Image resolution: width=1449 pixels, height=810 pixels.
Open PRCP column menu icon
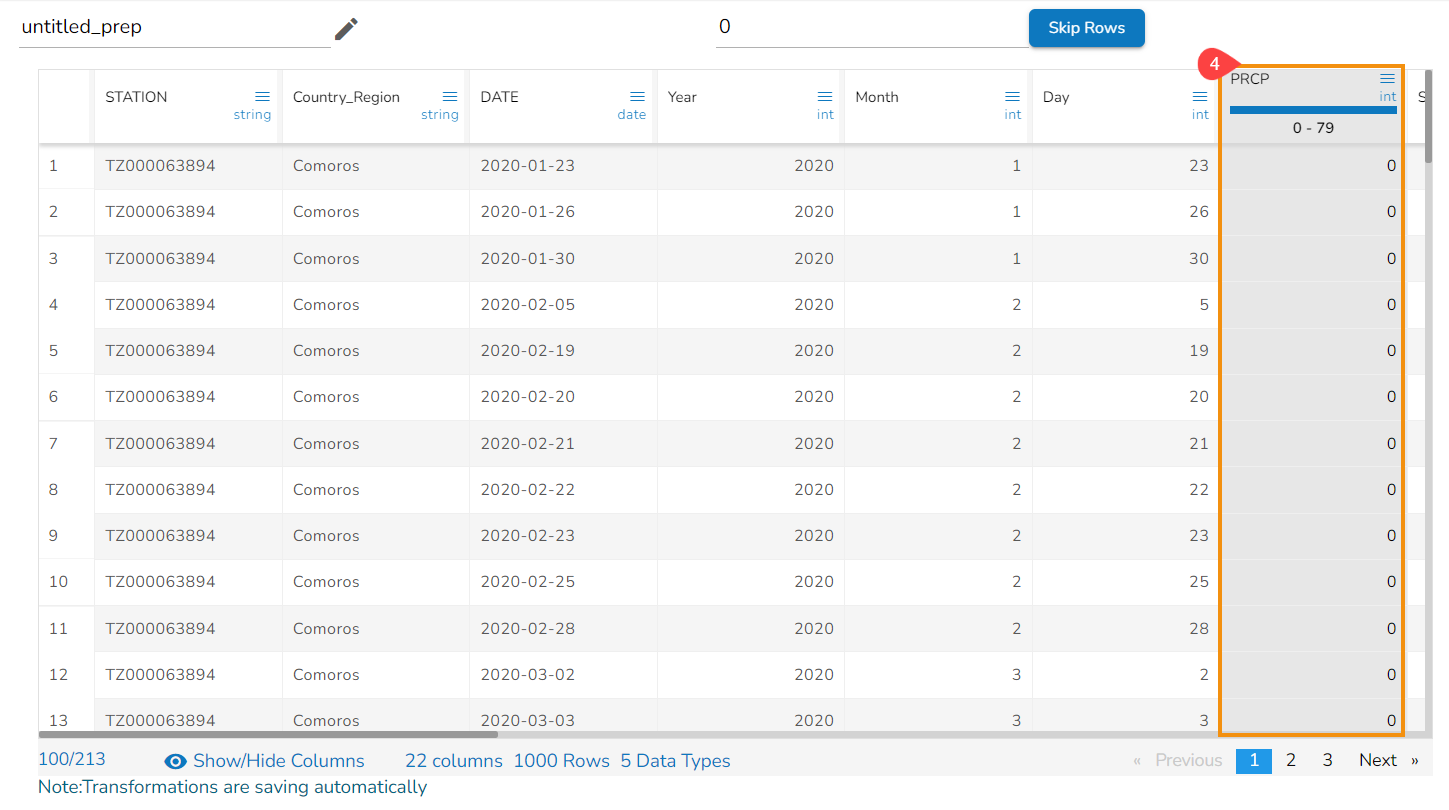click(1387, 78)
